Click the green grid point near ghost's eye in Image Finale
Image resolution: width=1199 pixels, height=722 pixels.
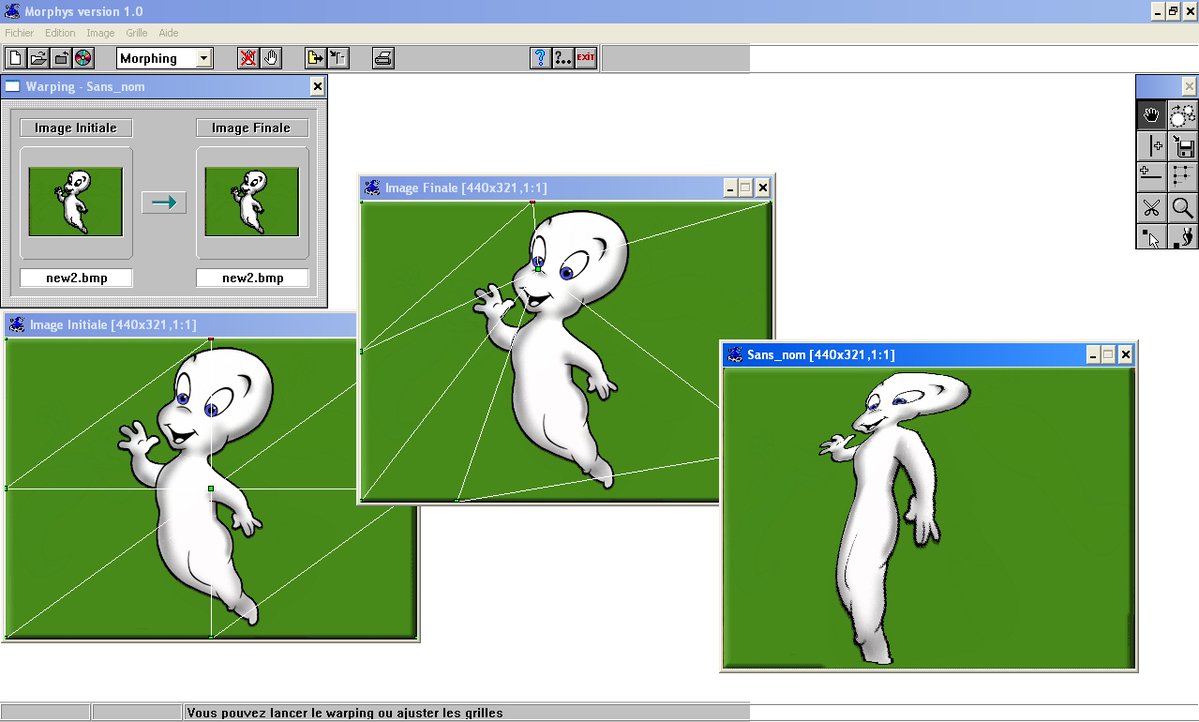pyautogui.click(x=538, y=268)
